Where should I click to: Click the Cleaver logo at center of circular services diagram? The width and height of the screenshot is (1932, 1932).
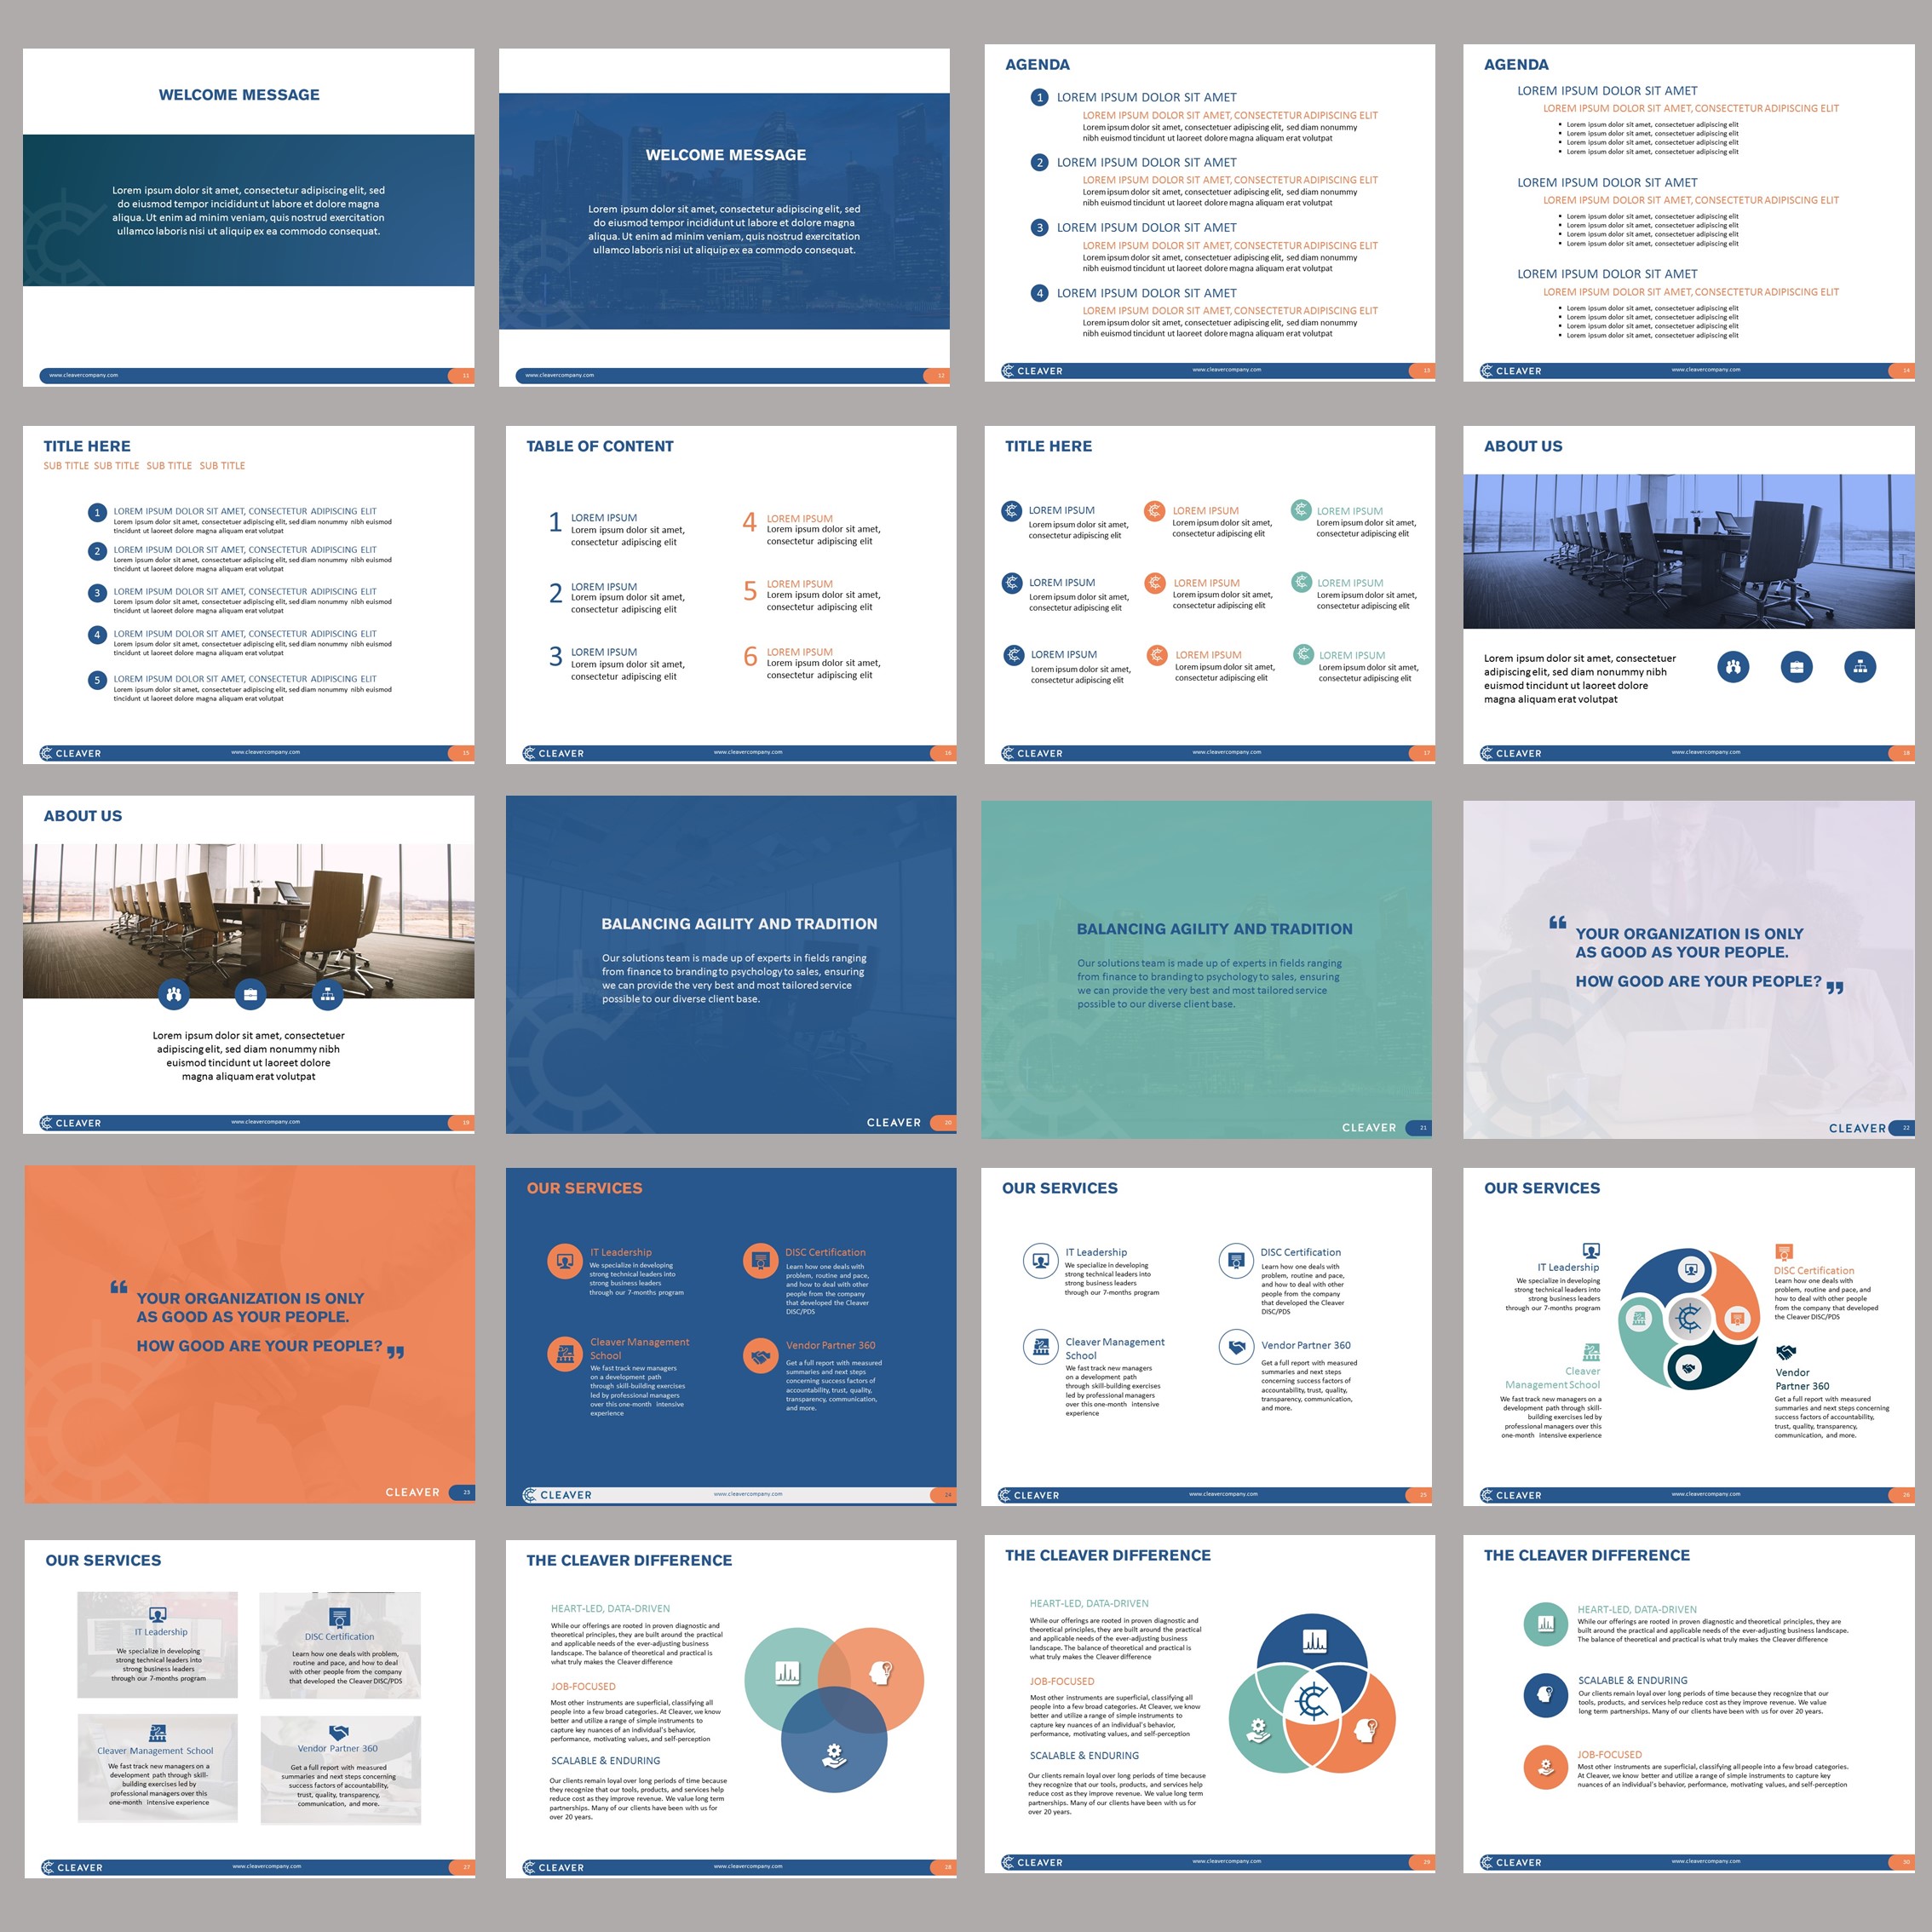pos(1689,1319)
